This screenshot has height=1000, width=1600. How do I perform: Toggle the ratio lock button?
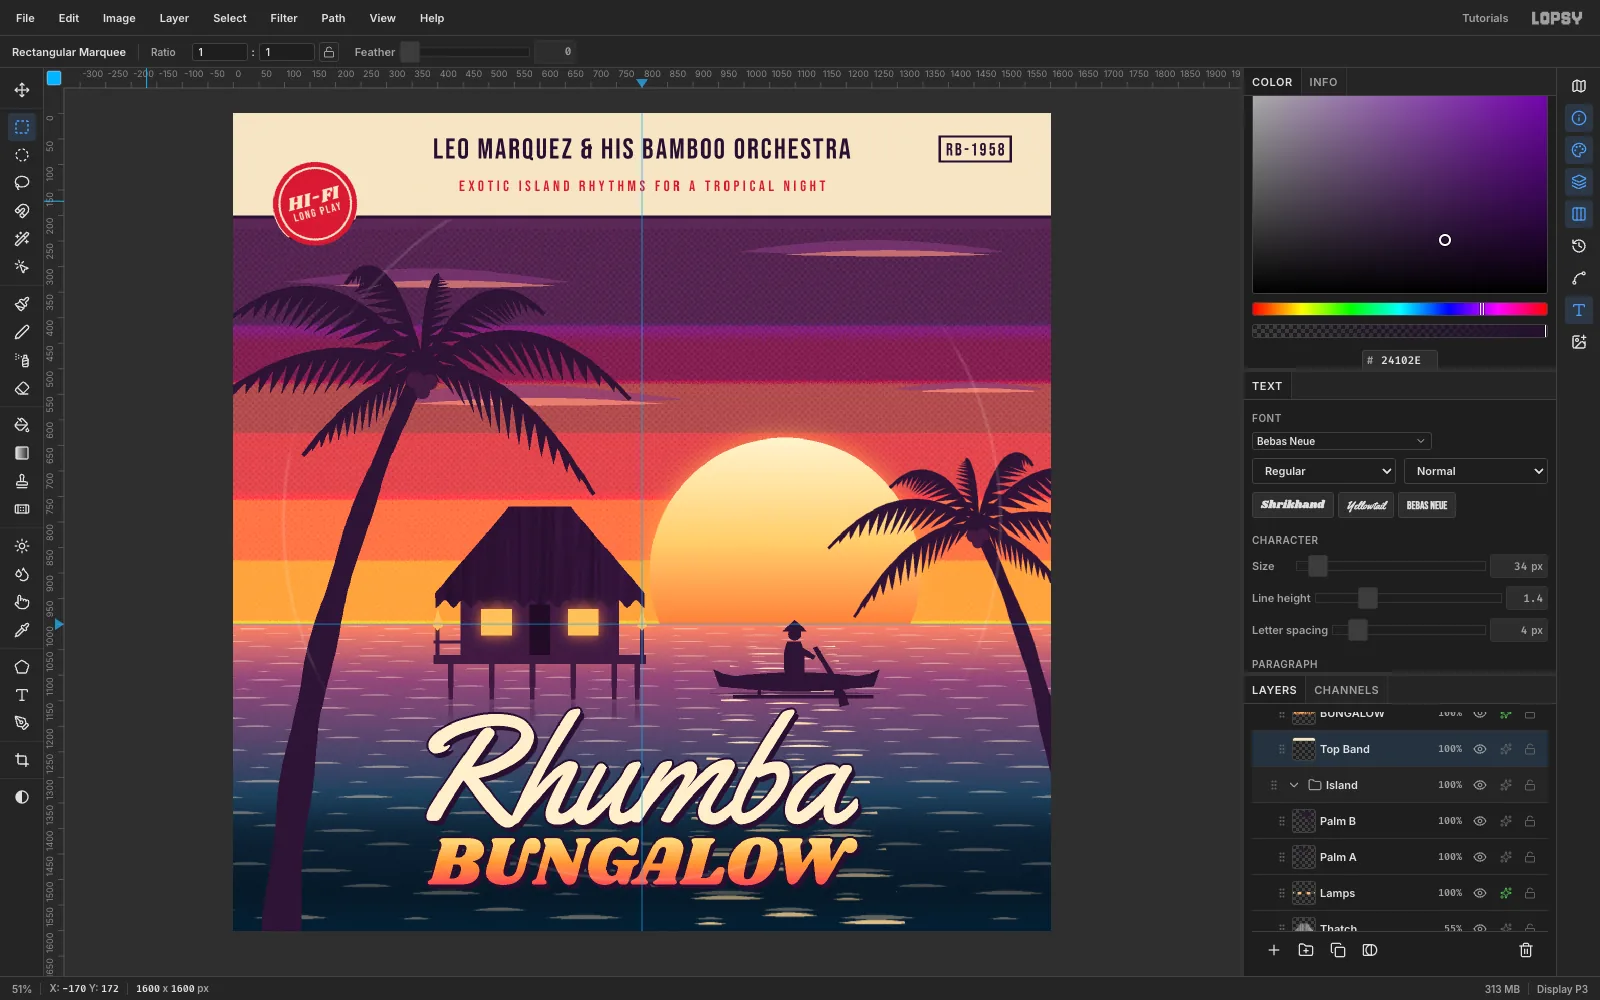tap(329, 52)
